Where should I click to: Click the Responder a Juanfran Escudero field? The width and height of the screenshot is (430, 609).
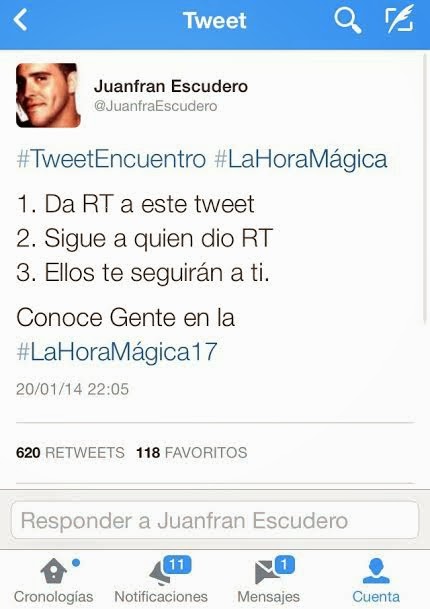[x=215, y=520]
